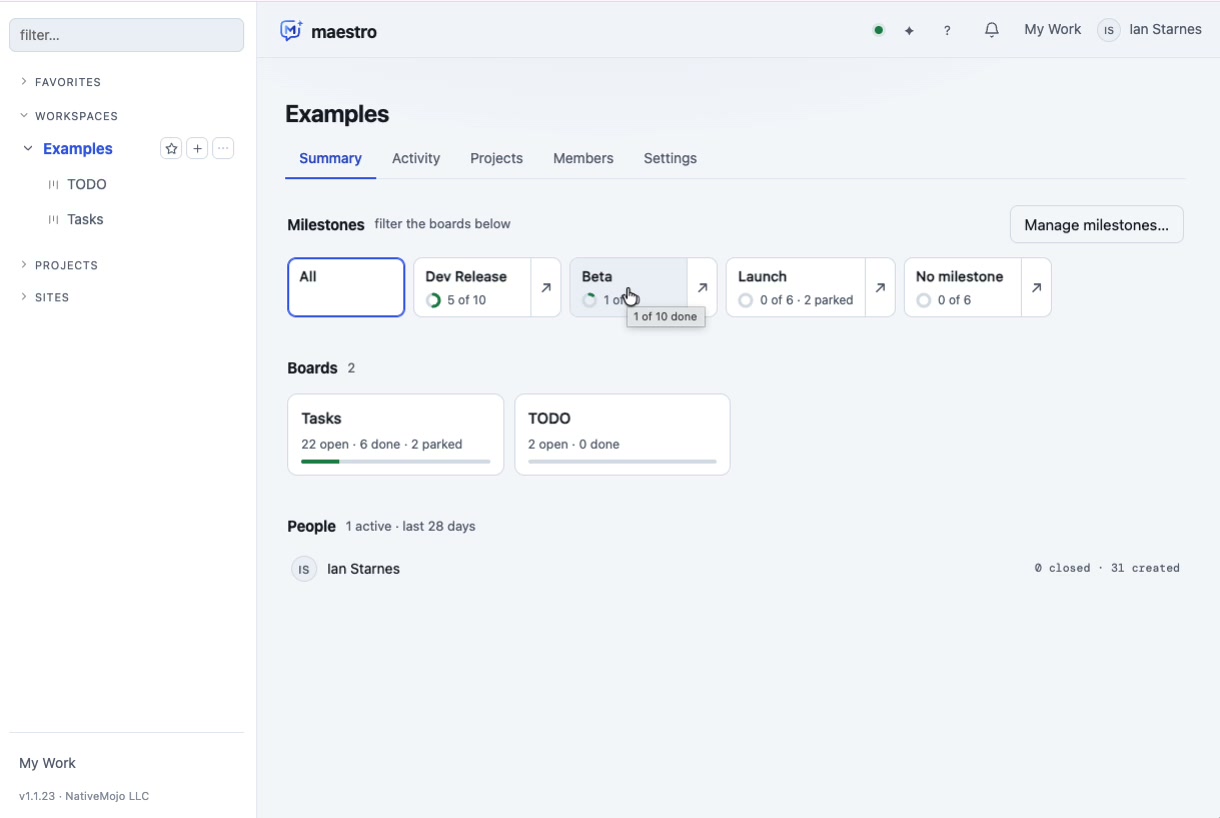
Task: Open Examples workspace more options menu
Action: (x=224, y=149)
